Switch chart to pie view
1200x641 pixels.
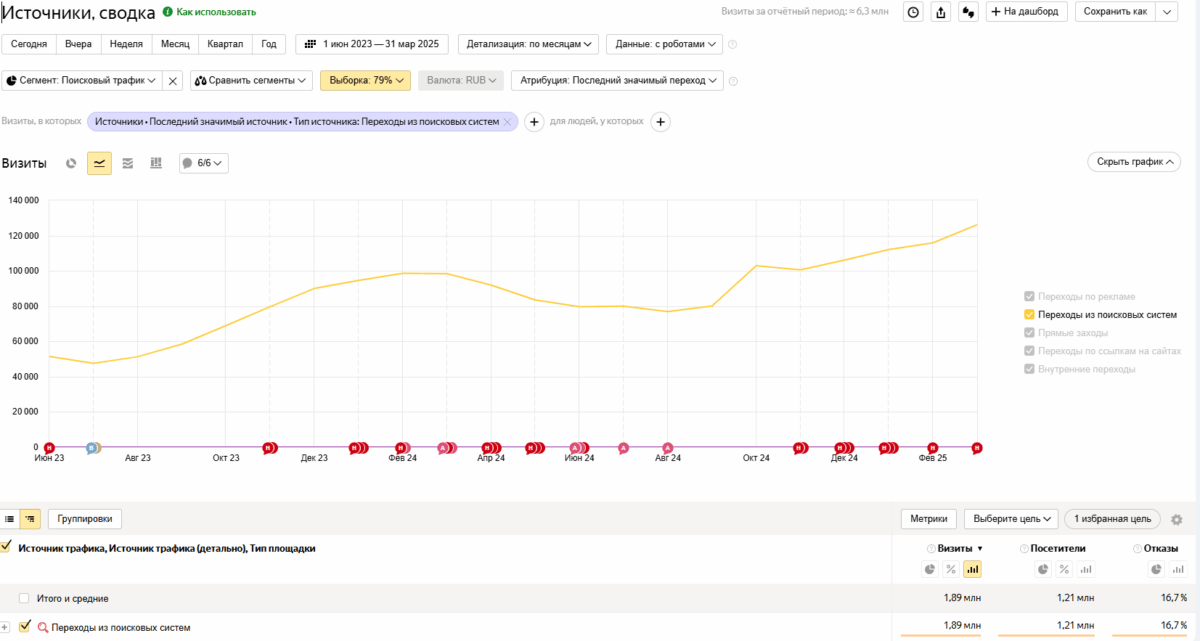click(71, 163)
